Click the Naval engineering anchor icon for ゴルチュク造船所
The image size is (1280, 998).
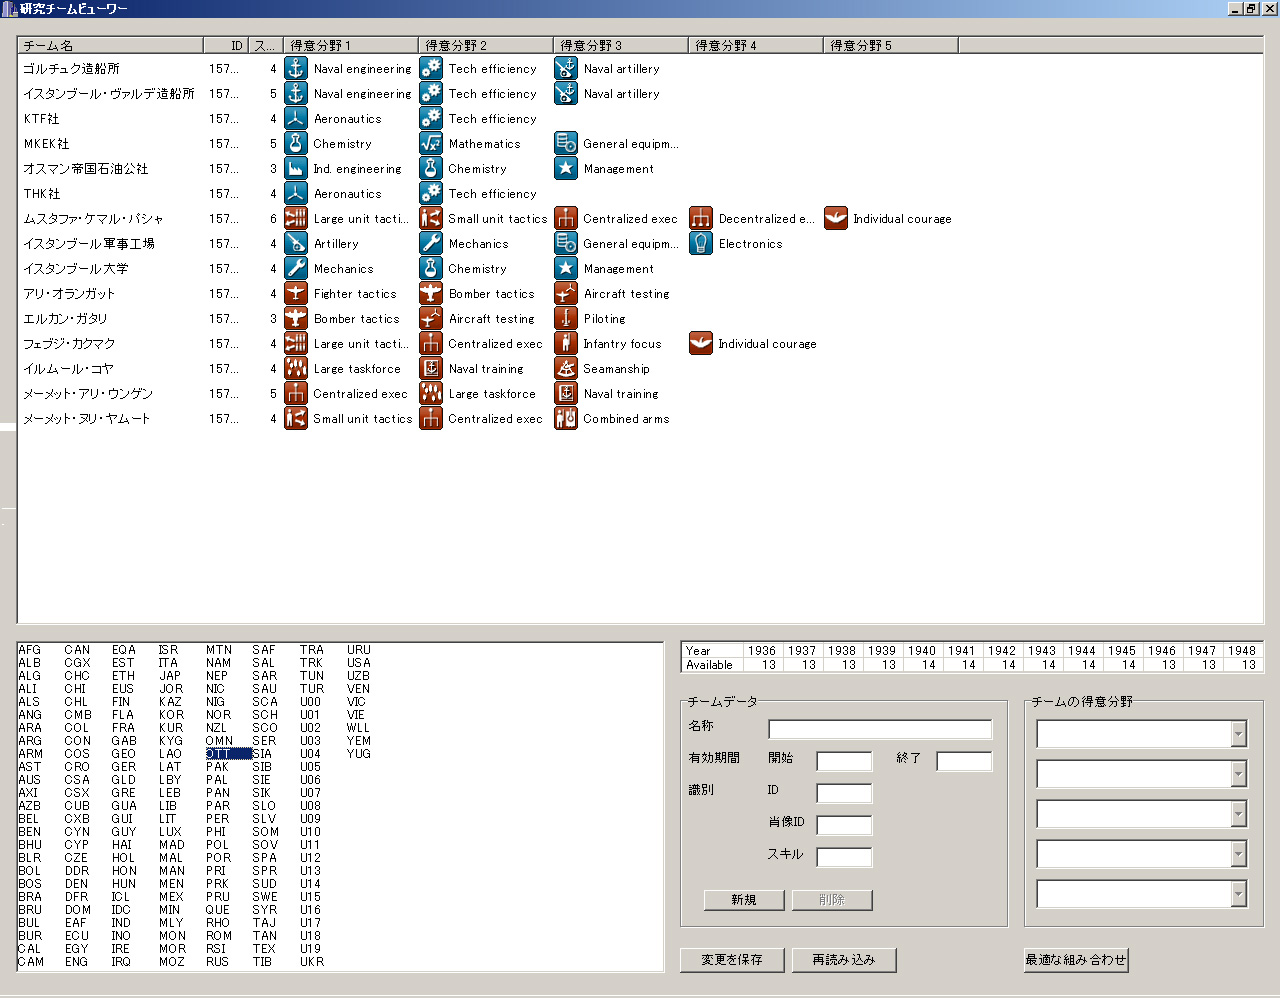[x=296, y=68]
